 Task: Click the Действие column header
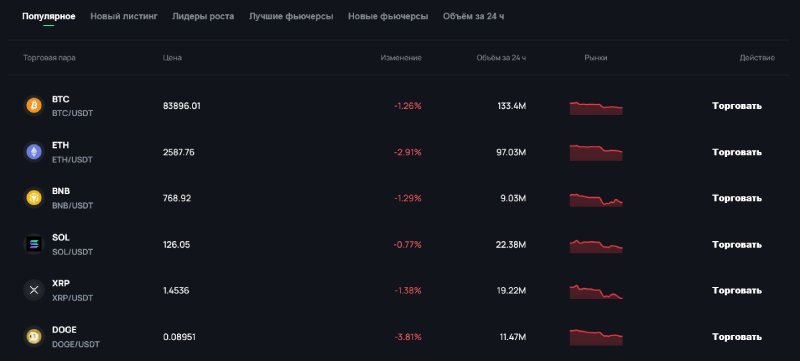point(757,58)
